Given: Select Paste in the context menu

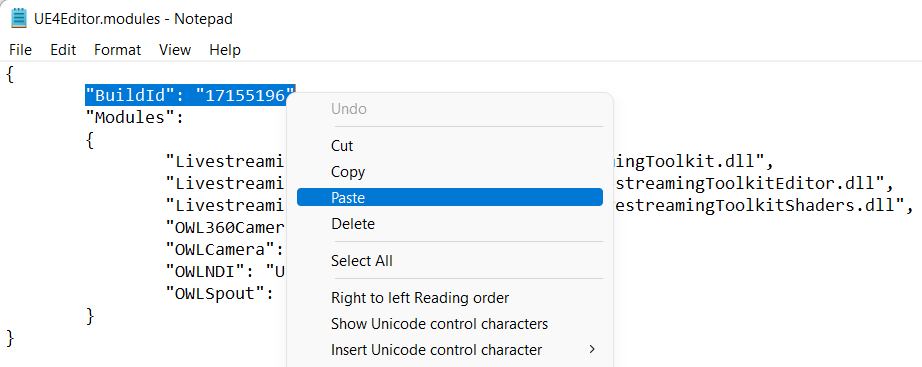Looking at the screenshot, I should tap(450, 198).
